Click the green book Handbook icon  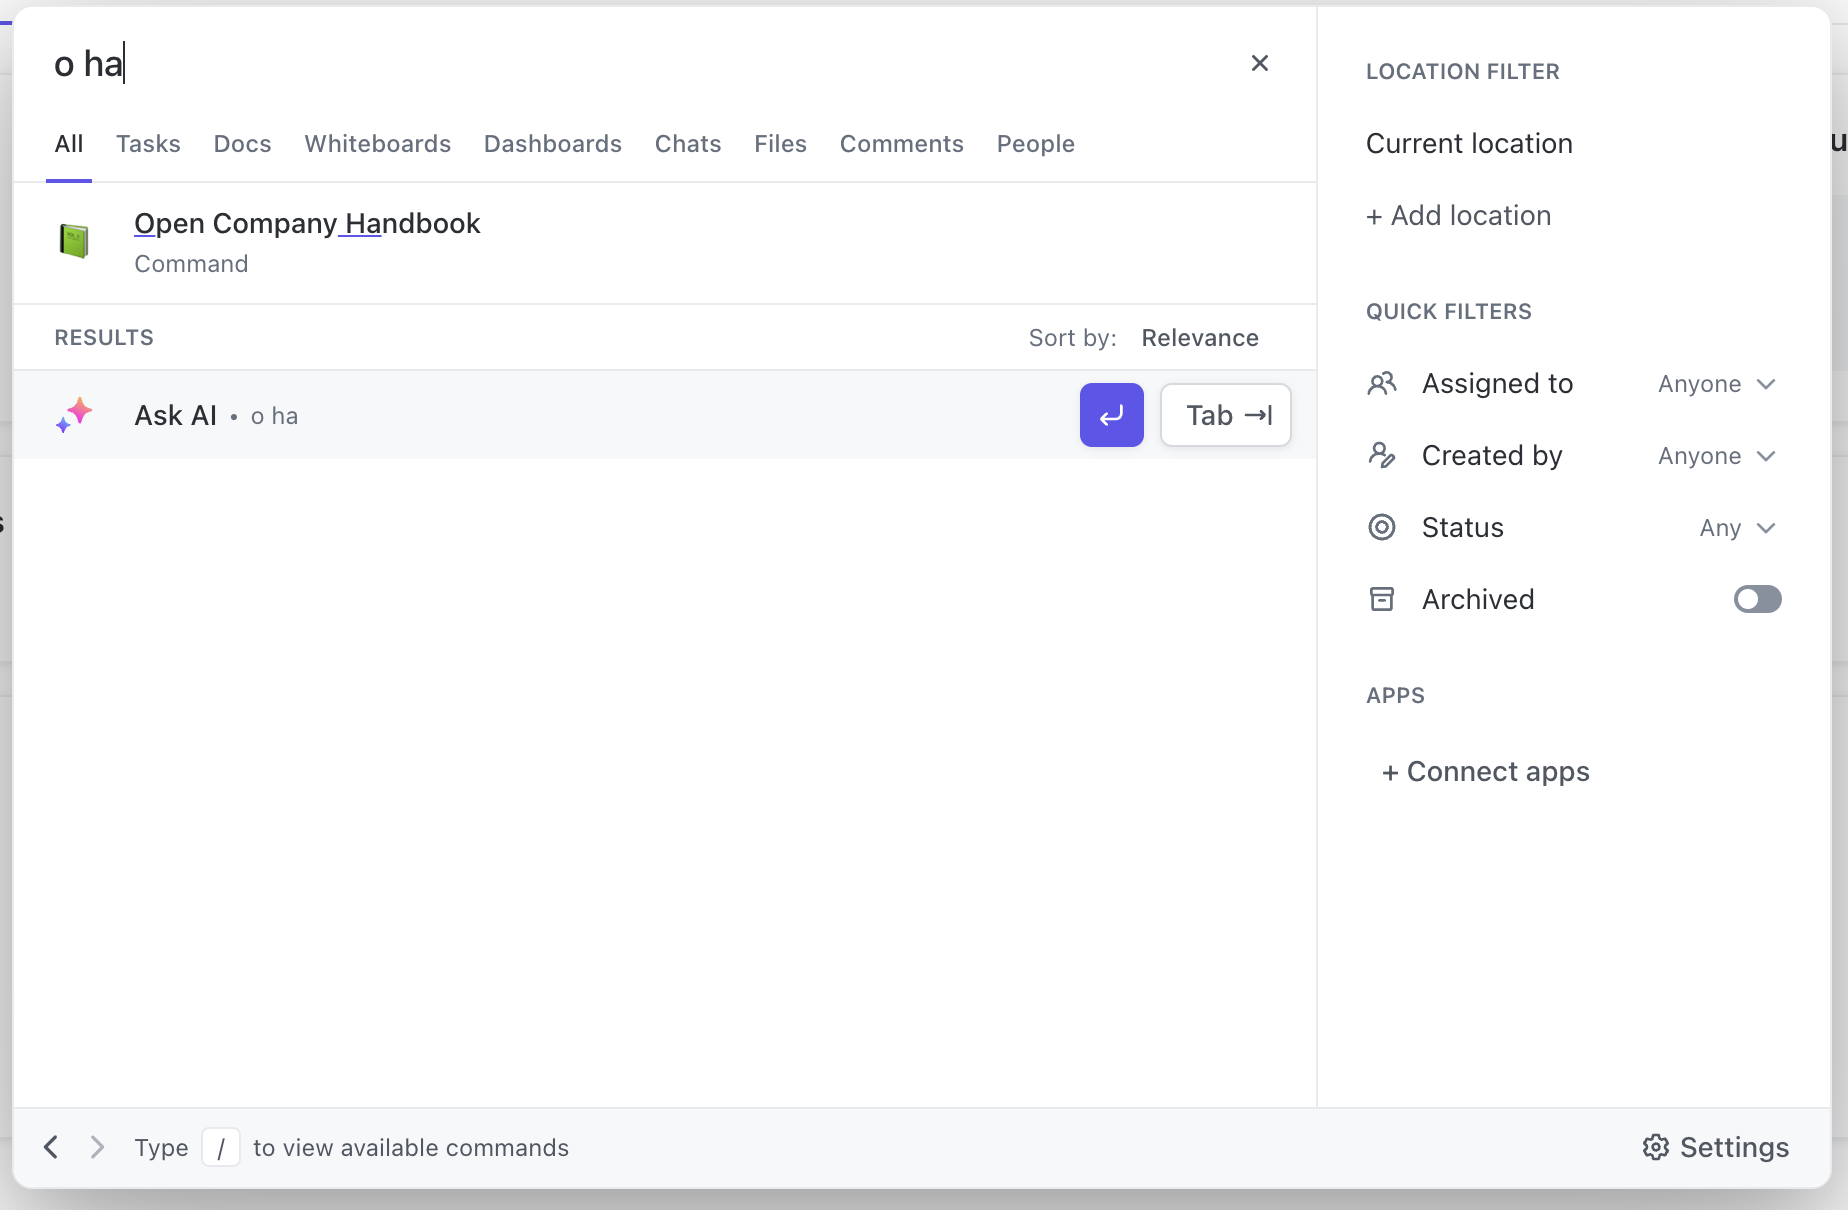74,241
